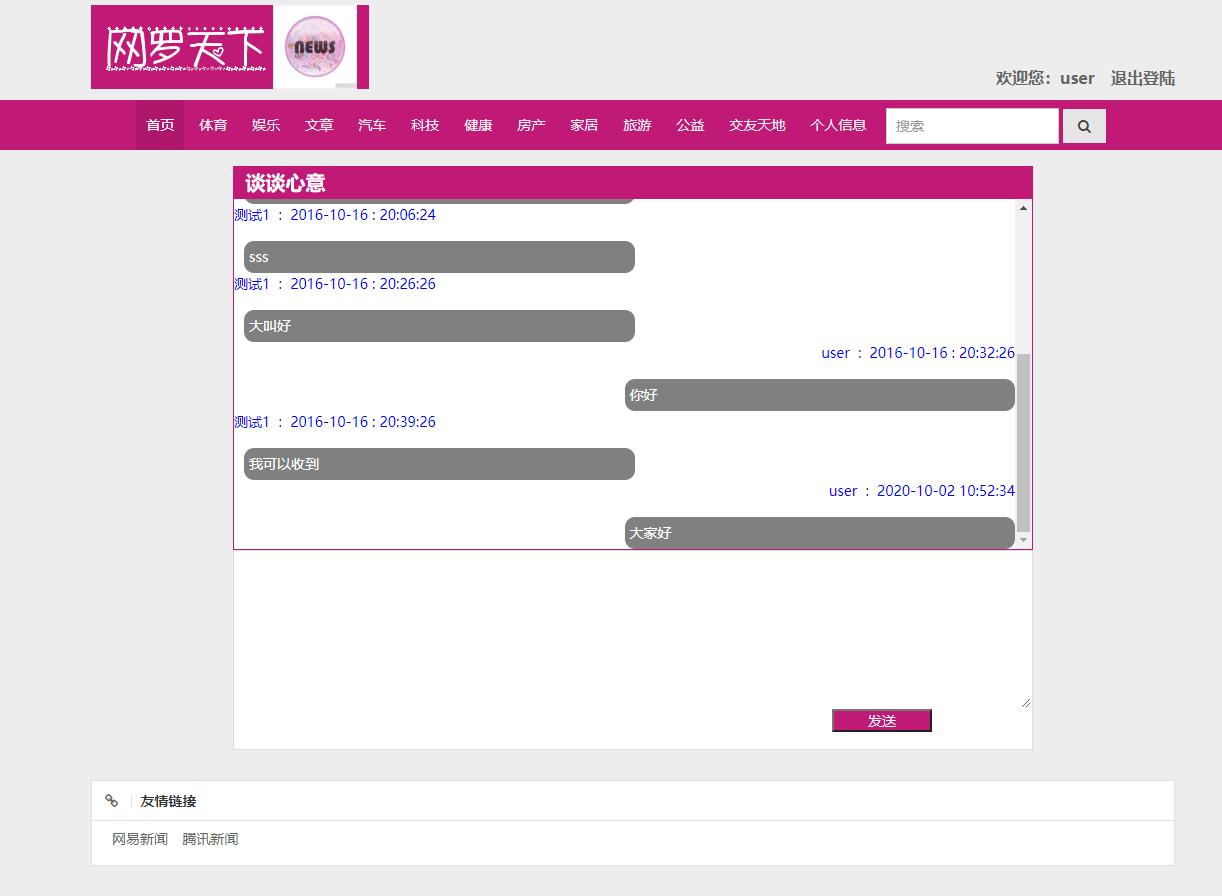The image size is (1222, 896).
Task: Open the 娱乐 section
Action: 266,125
